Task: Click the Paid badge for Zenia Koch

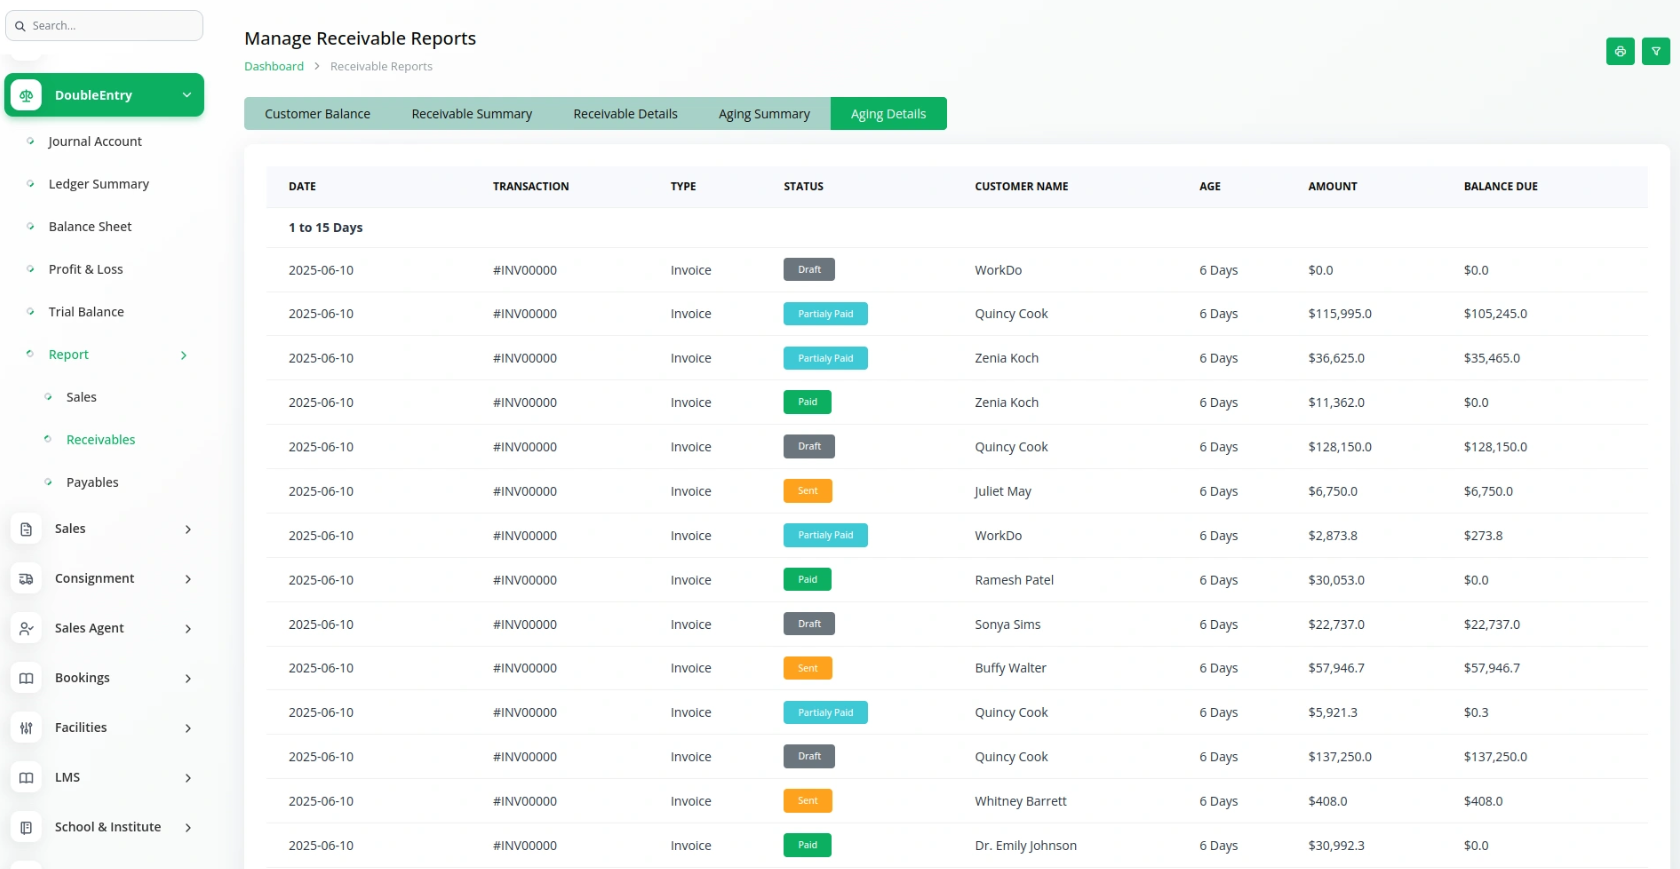Action: pyautogui.click(x=807, y=402)
